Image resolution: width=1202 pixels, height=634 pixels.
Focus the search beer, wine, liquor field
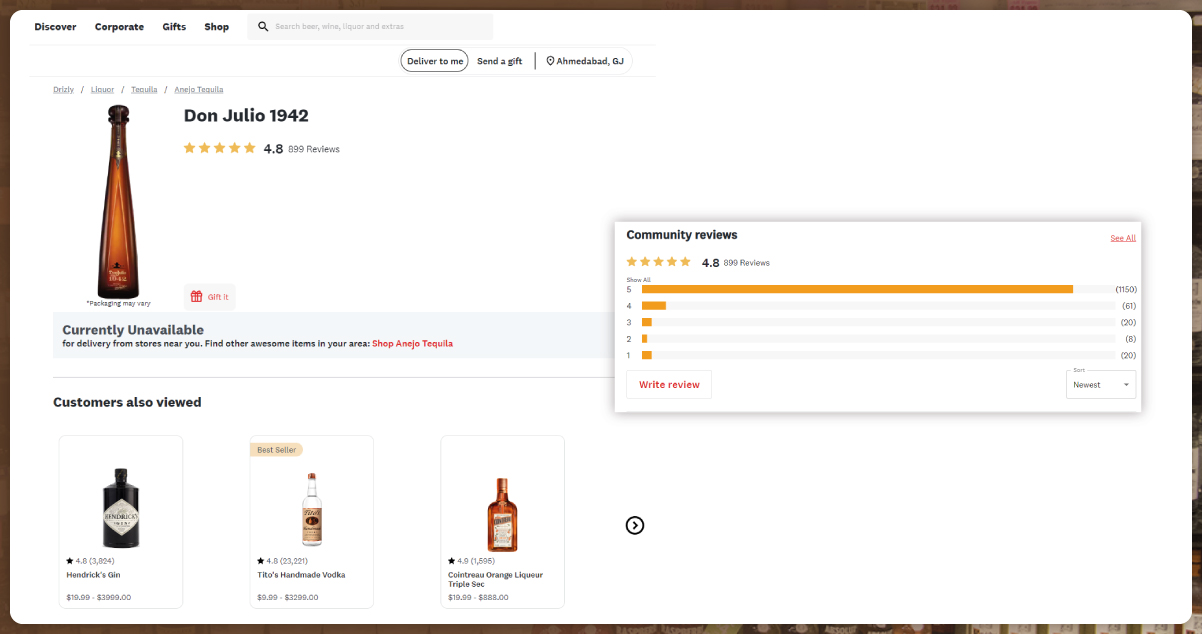(370, 27)
